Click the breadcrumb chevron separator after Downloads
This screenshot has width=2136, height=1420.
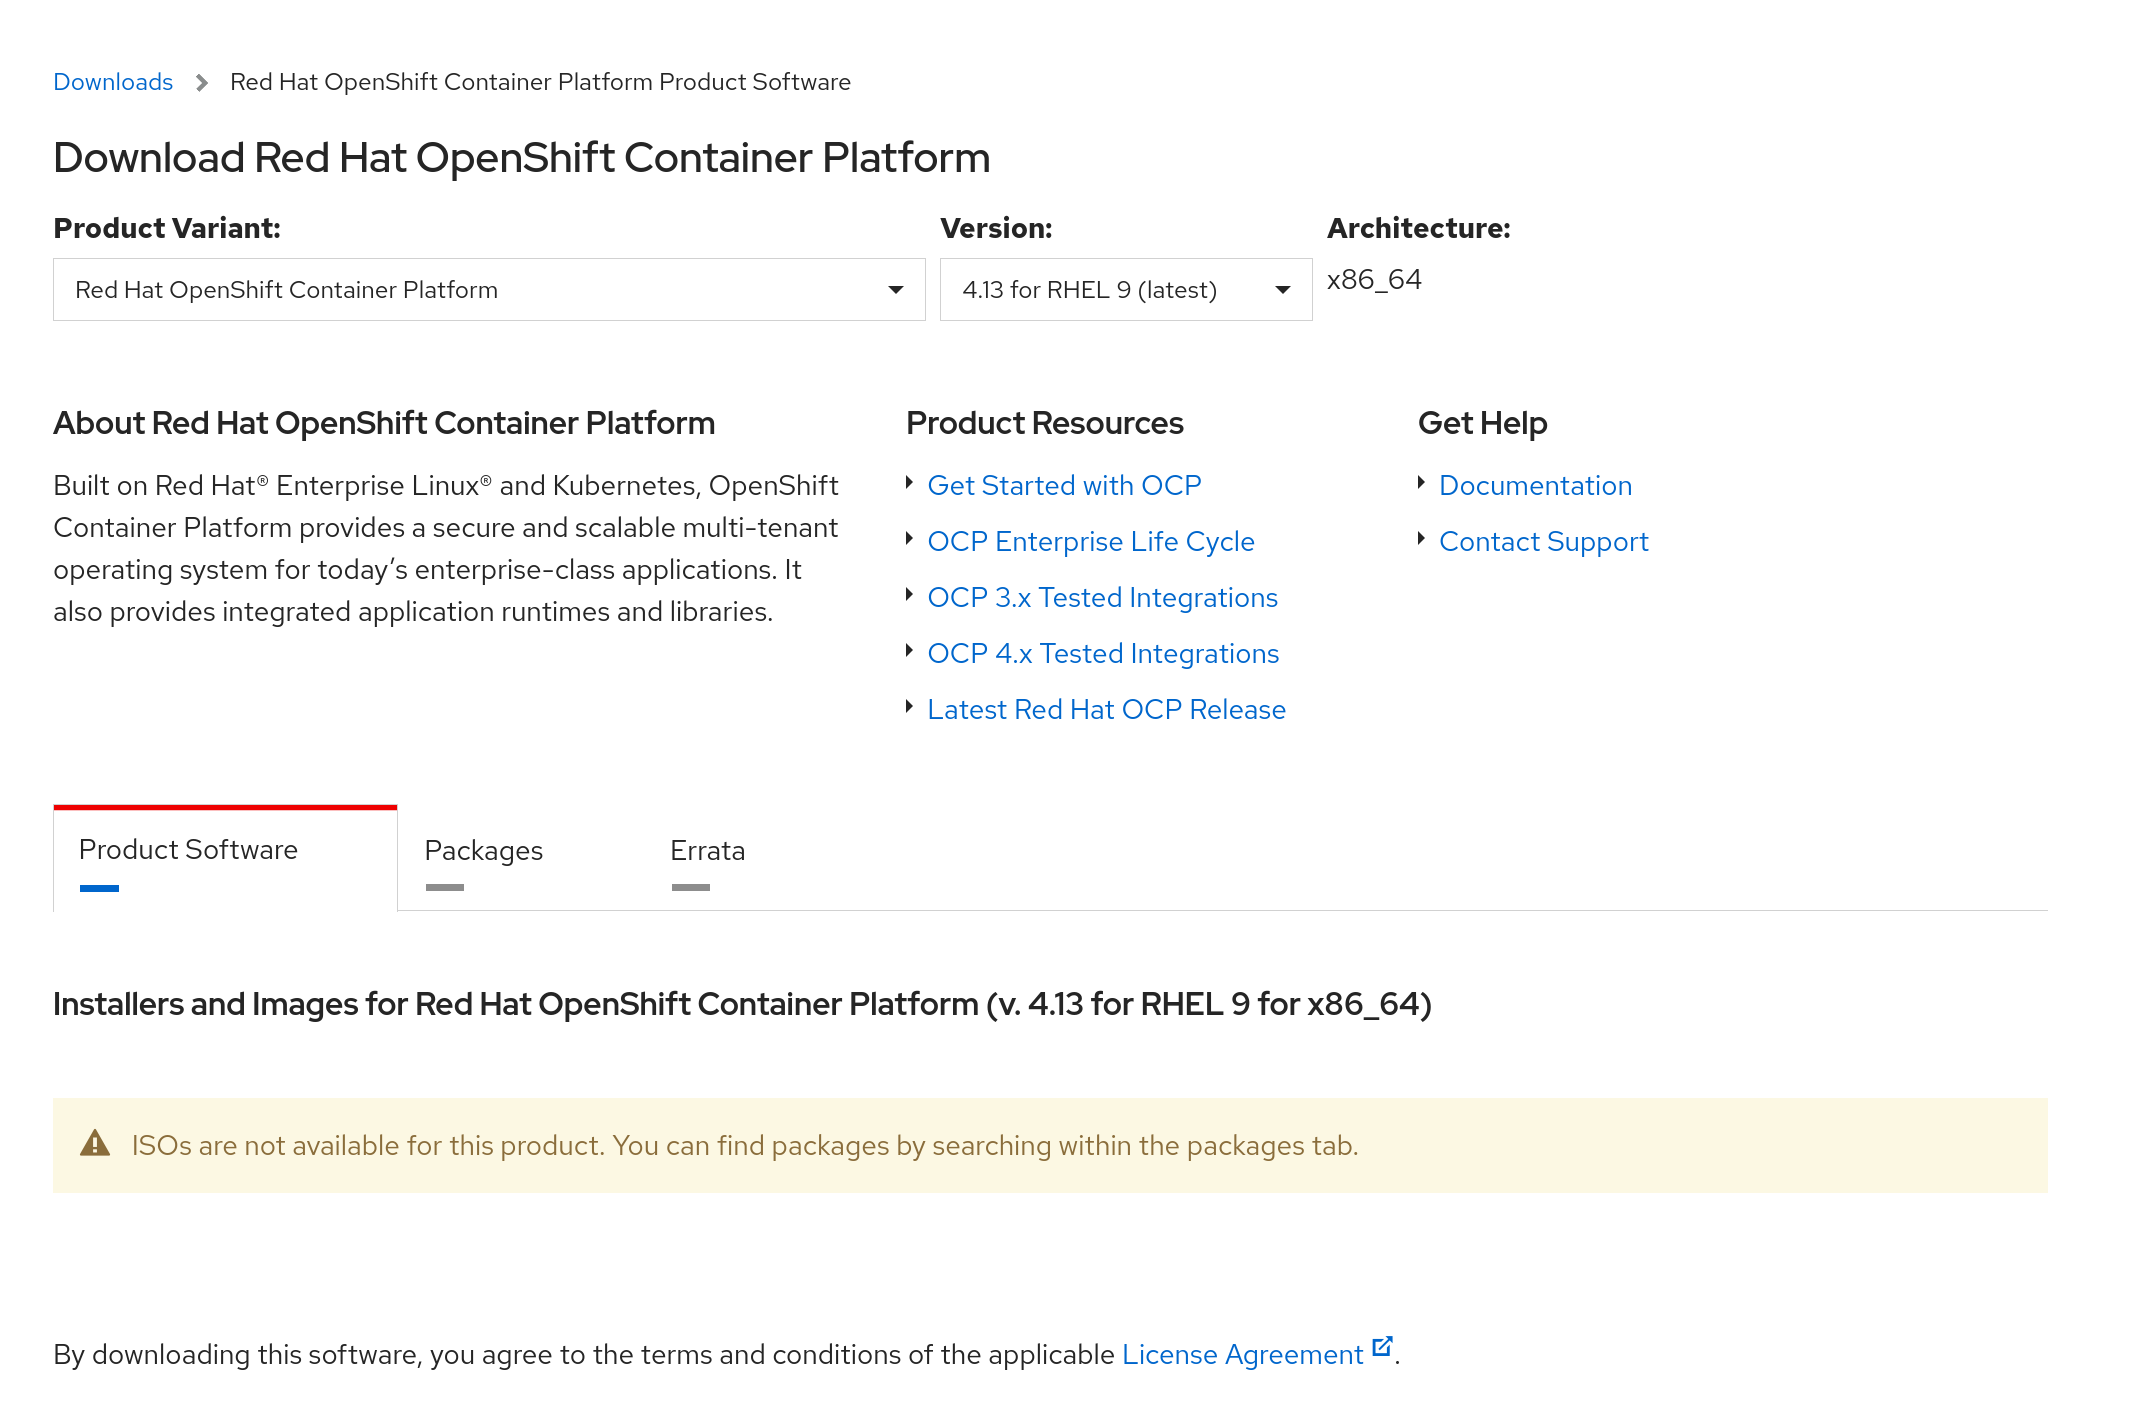coord(202,82)
